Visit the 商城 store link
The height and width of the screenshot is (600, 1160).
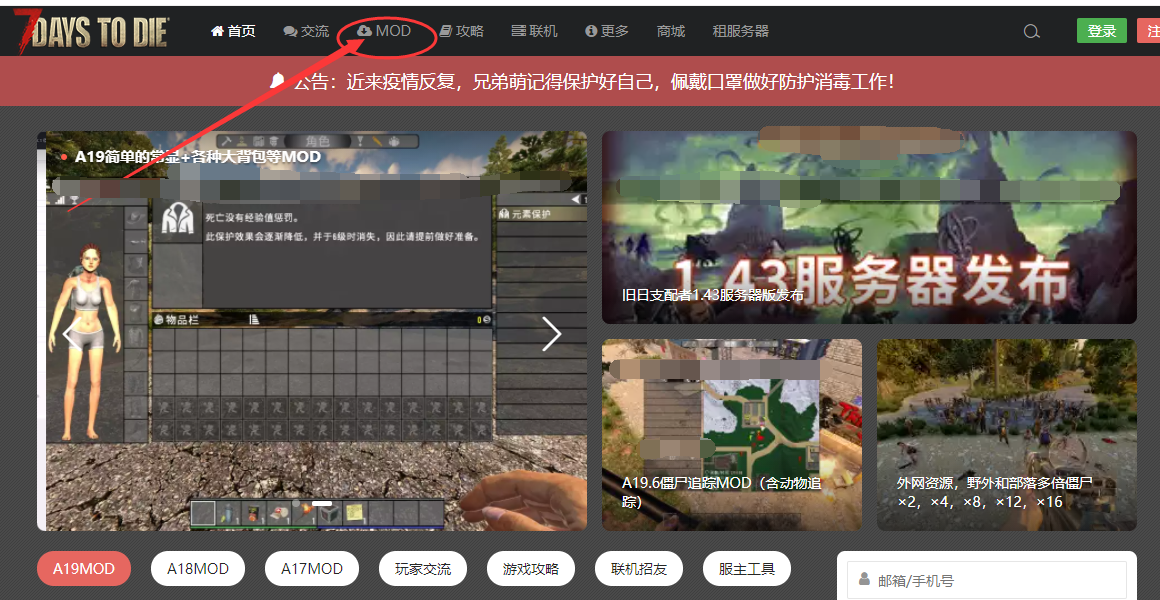tap(671, 31)
